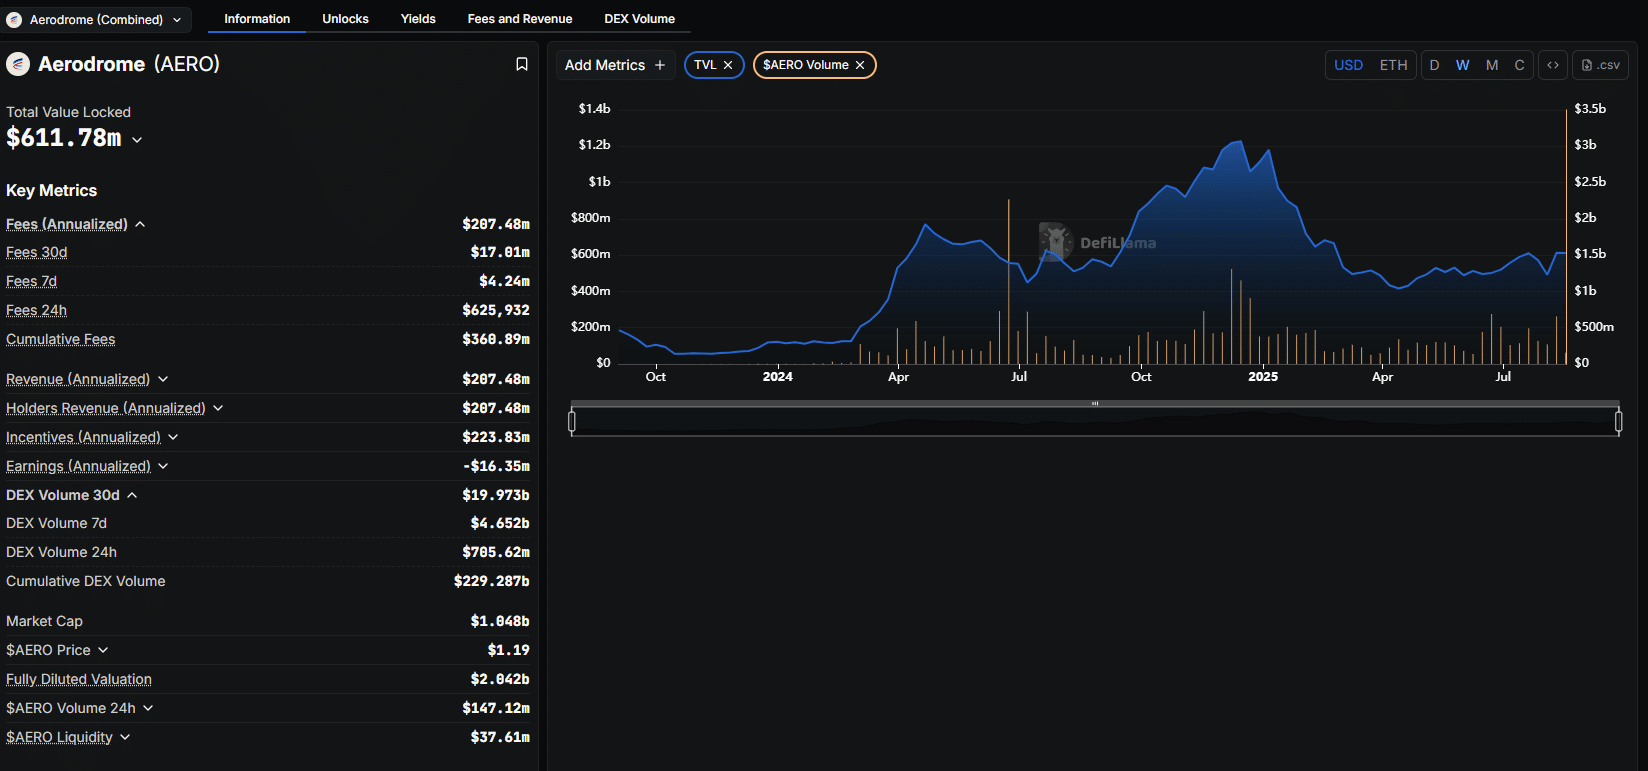This screenshot has height=771, width=1648.
Task: Click the Fully Diluted Valuation label
Action: (x=79, y=679)
